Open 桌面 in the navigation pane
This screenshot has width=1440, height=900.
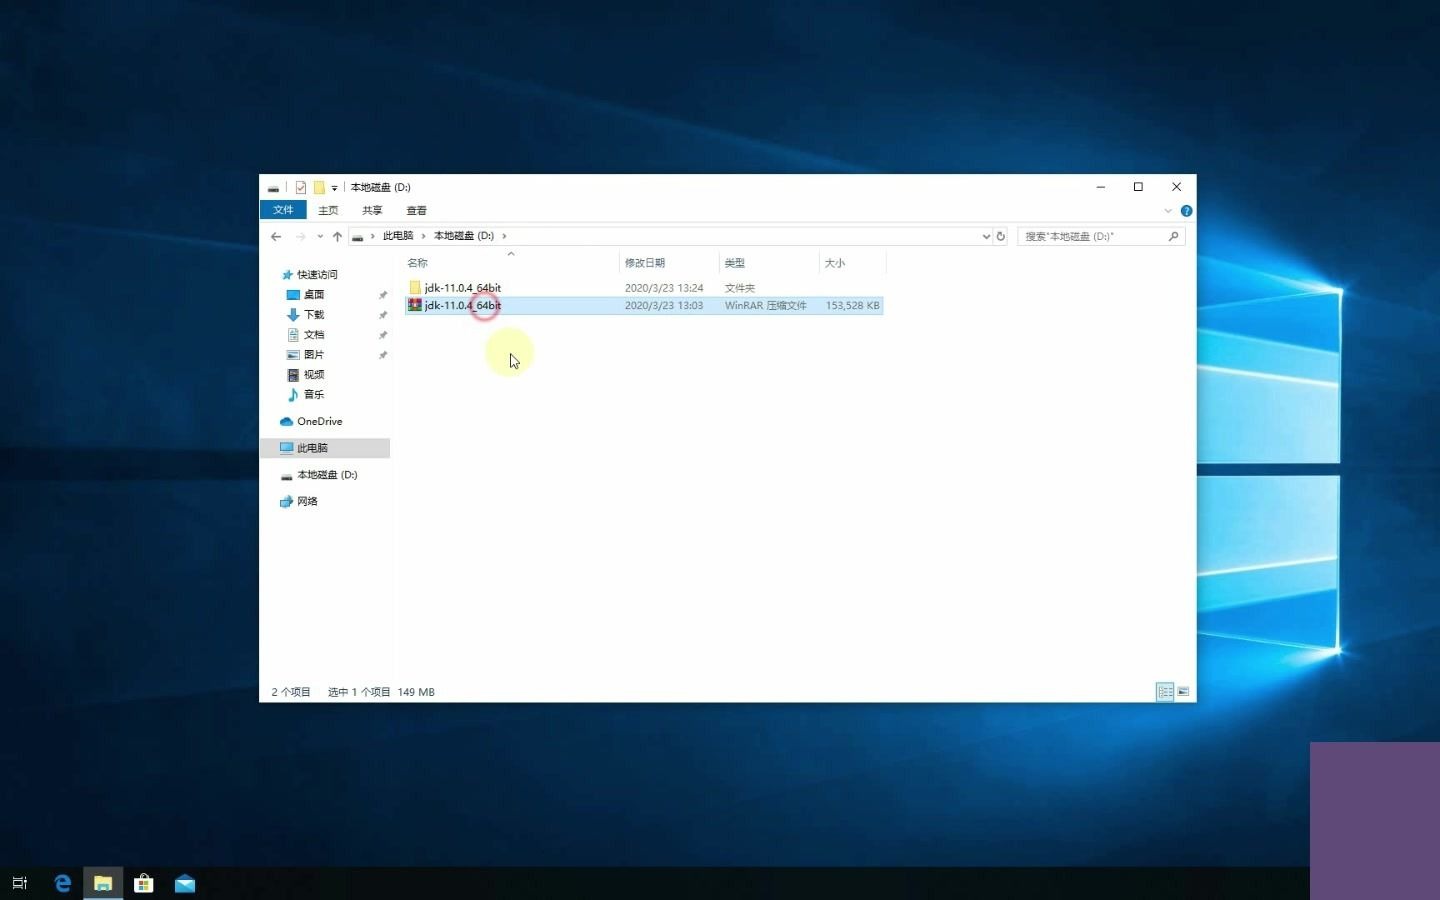(x=314, y=295)
